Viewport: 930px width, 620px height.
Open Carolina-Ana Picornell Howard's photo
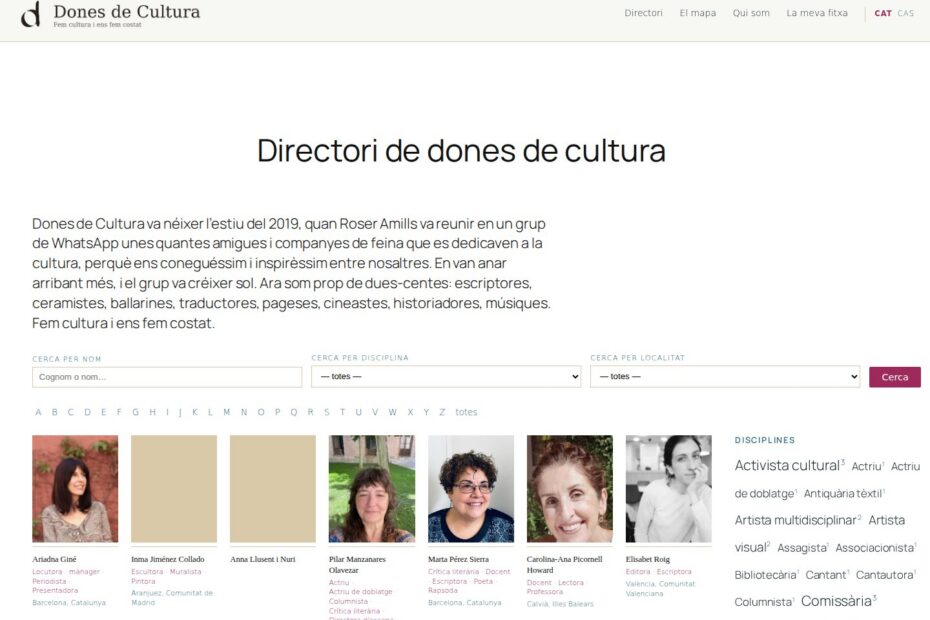pos(569,488)
